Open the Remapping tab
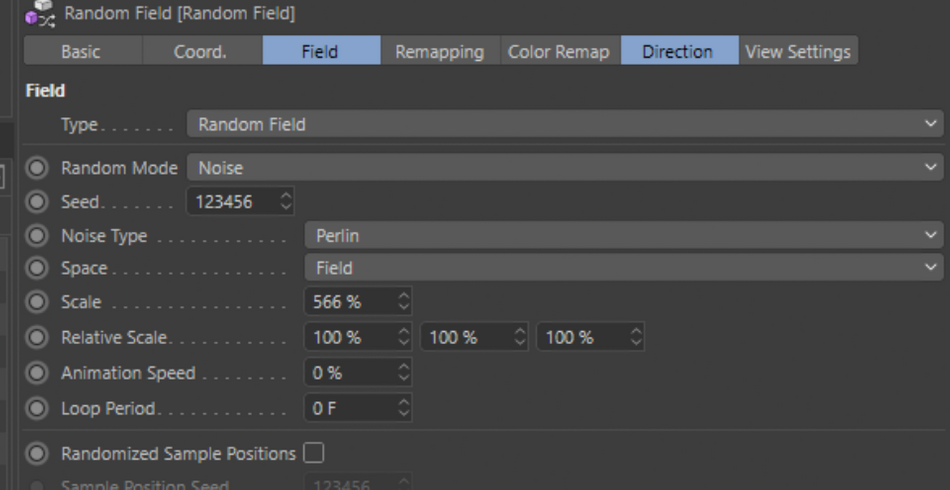The height and width of the screenshot is (490, 950). pos(440,51)
